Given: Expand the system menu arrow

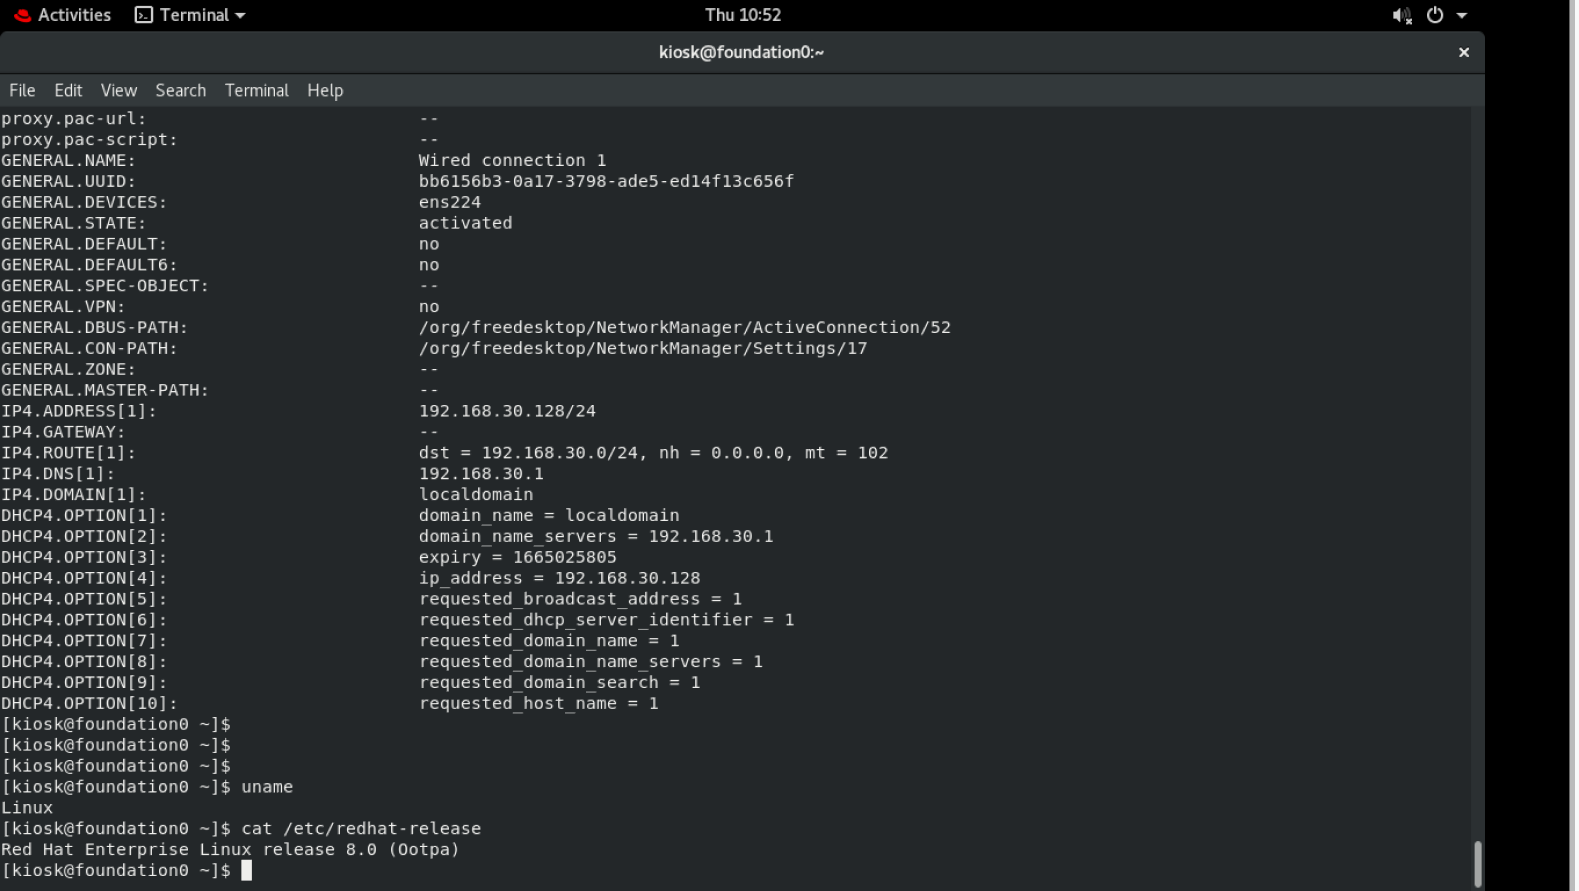Looking at the screenshot, I should [1462, 16].
